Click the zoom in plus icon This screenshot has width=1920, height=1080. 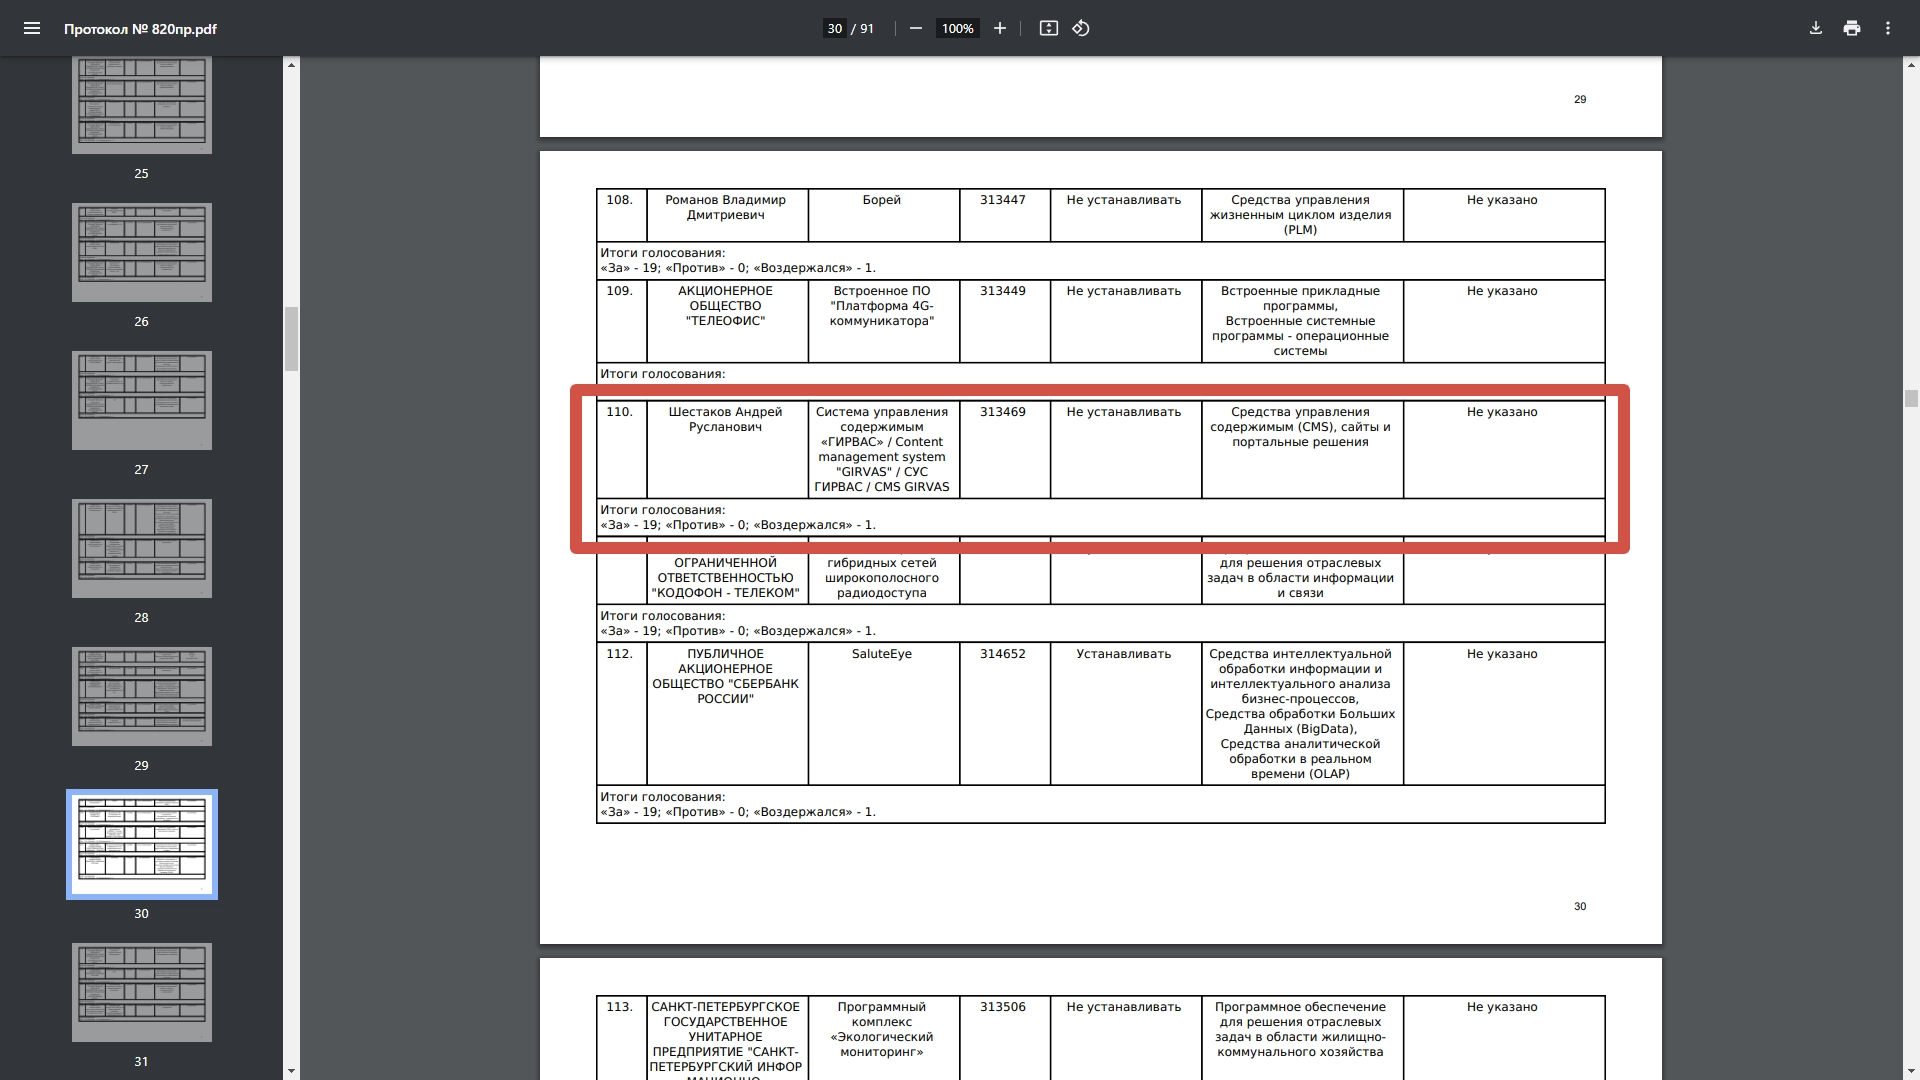999,28
